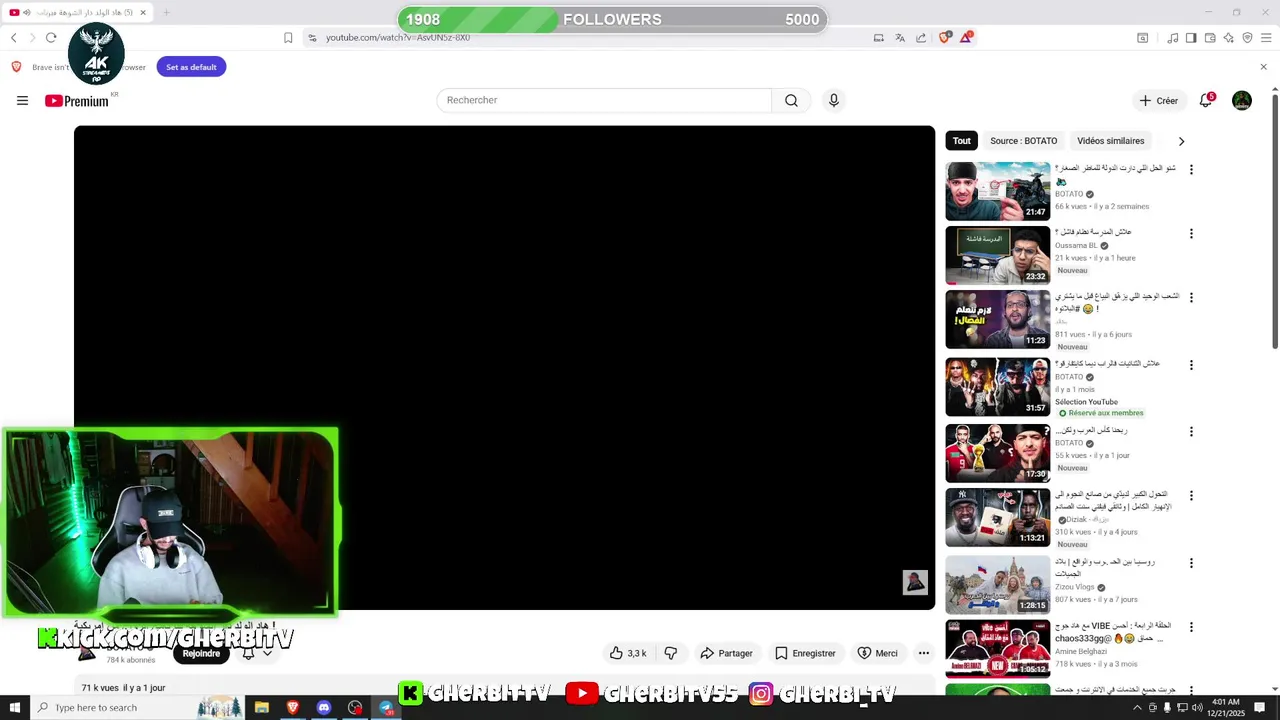Click the Rejoindre button
Viewport: 1280px width, 720px height.
[x=201, y=653]
